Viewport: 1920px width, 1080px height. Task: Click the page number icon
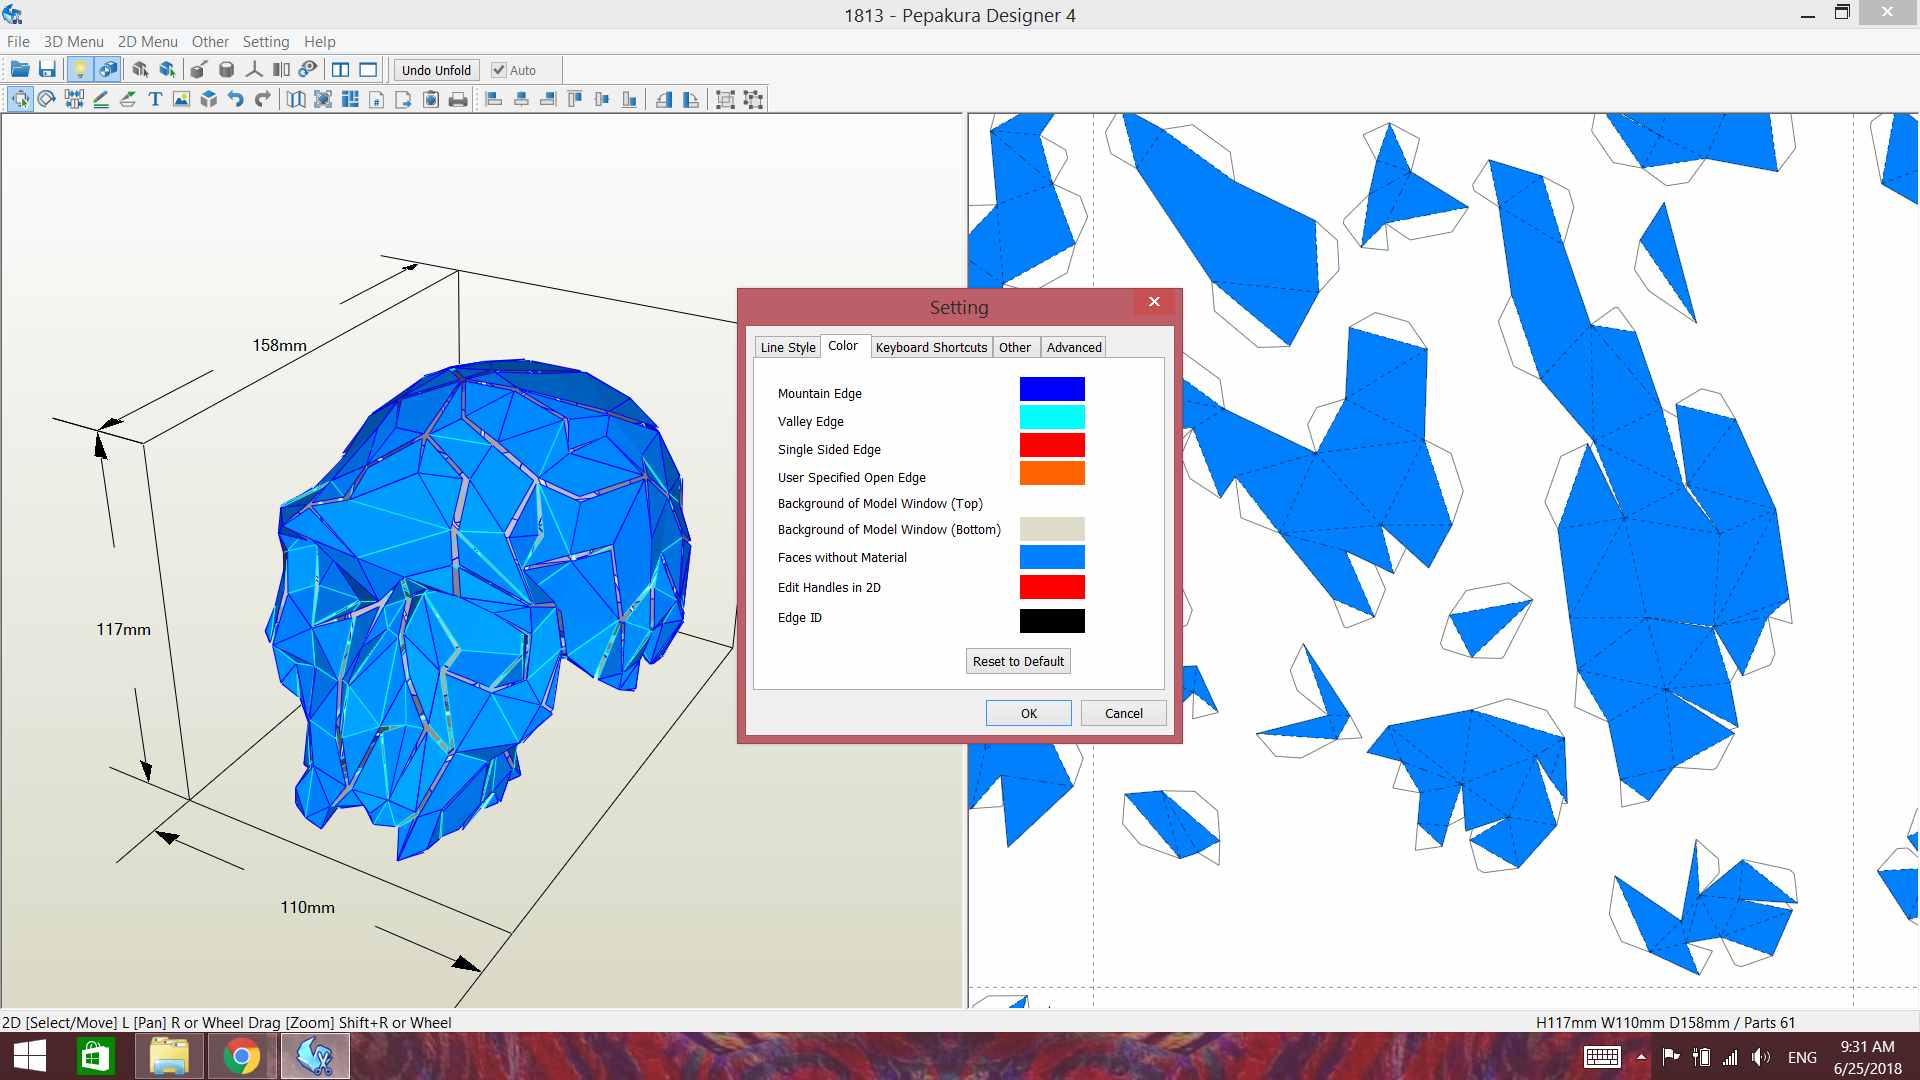click(x=377, y=99)
